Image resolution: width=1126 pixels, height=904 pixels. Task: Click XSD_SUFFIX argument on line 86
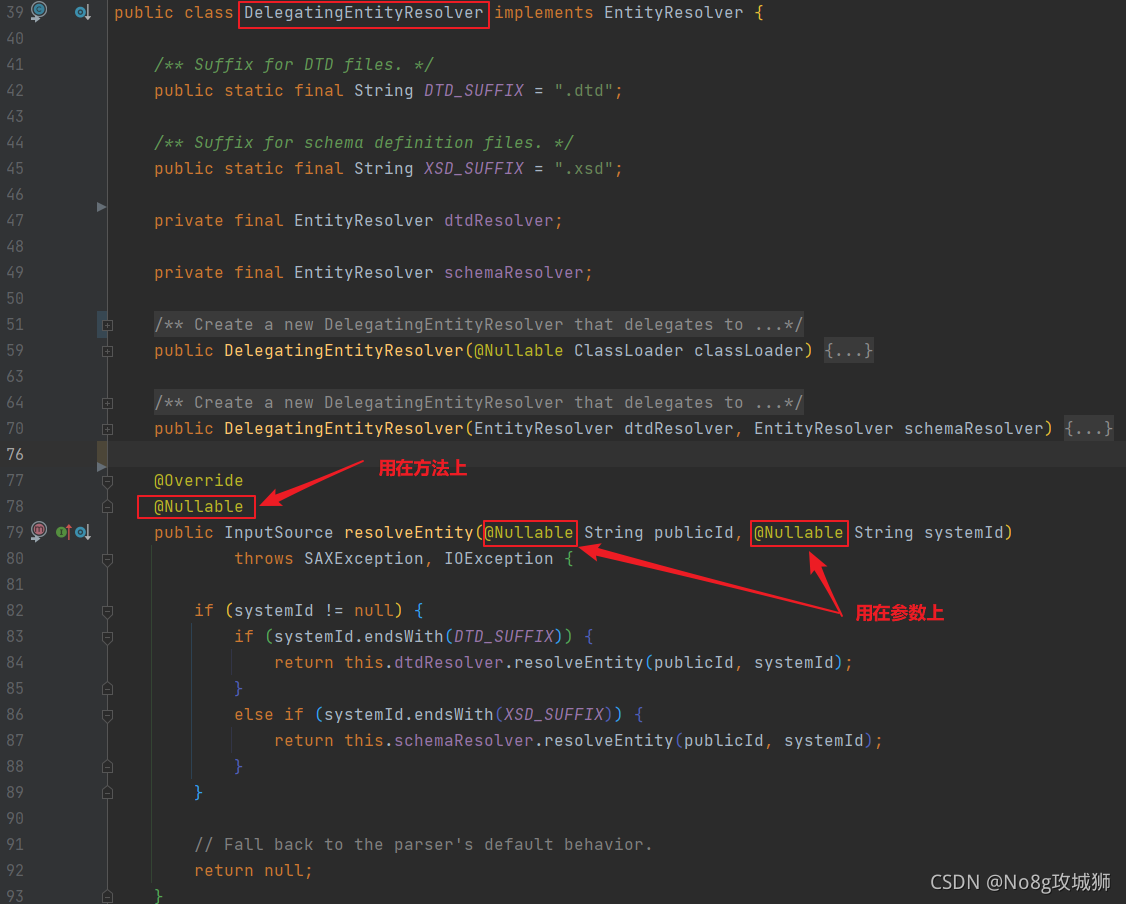[553, 715]
